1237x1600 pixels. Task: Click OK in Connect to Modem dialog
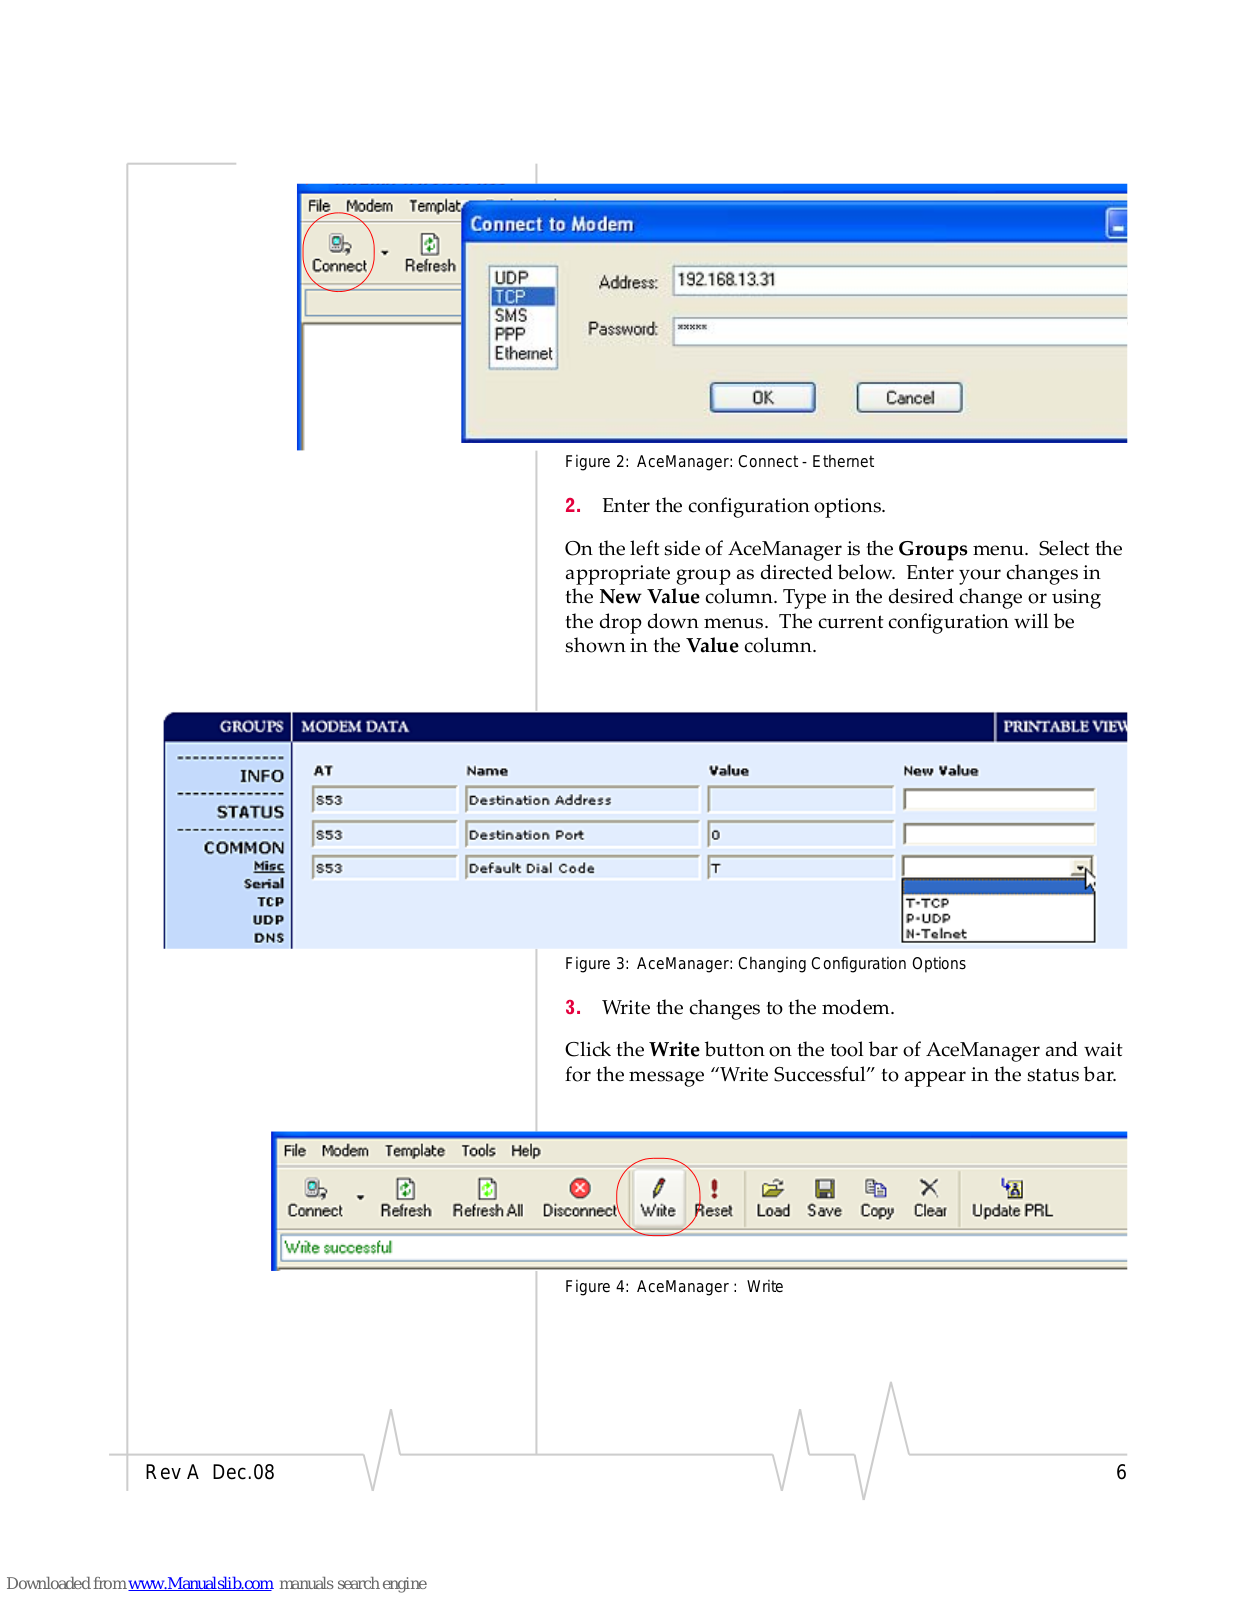tap(762, 397)
